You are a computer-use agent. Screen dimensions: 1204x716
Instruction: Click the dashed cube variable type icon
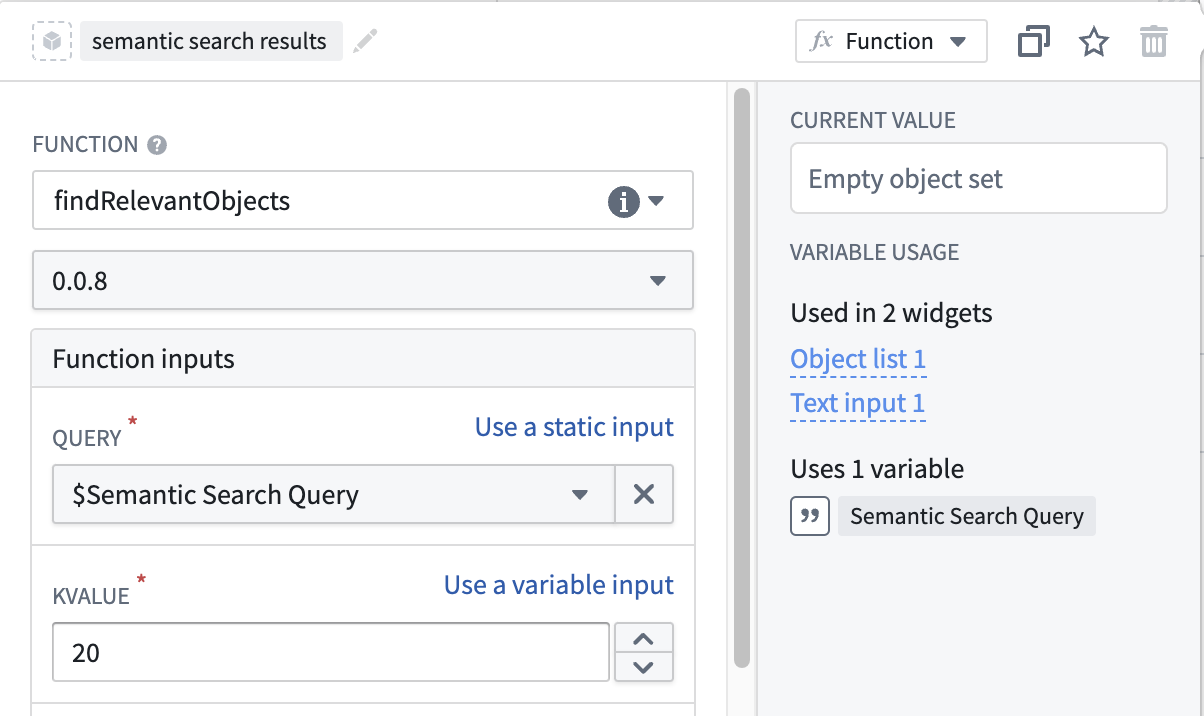(52, 41)
